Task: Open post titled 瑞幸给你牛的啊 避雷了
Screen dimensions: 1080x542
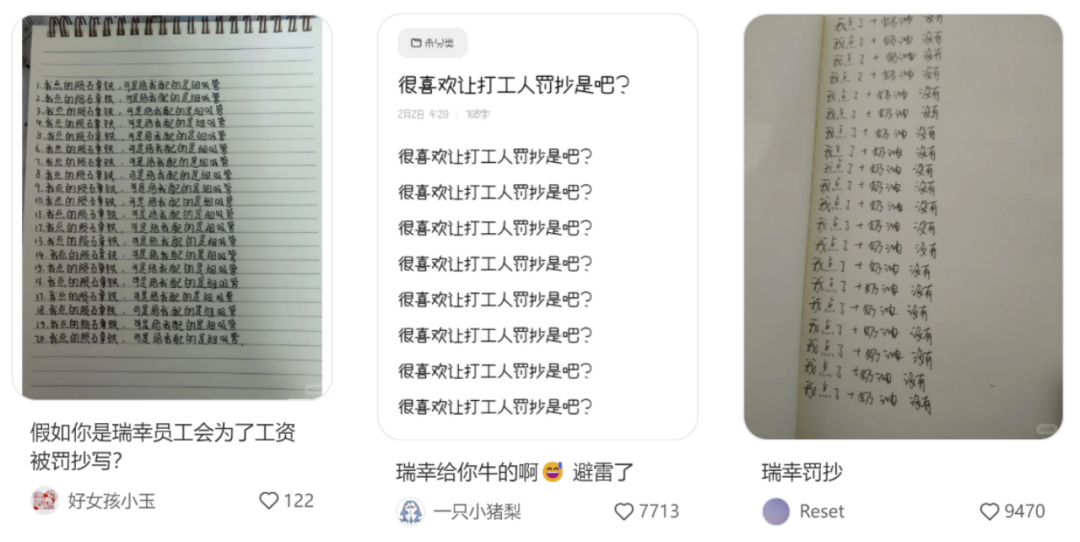Action: tap(515, 472)
